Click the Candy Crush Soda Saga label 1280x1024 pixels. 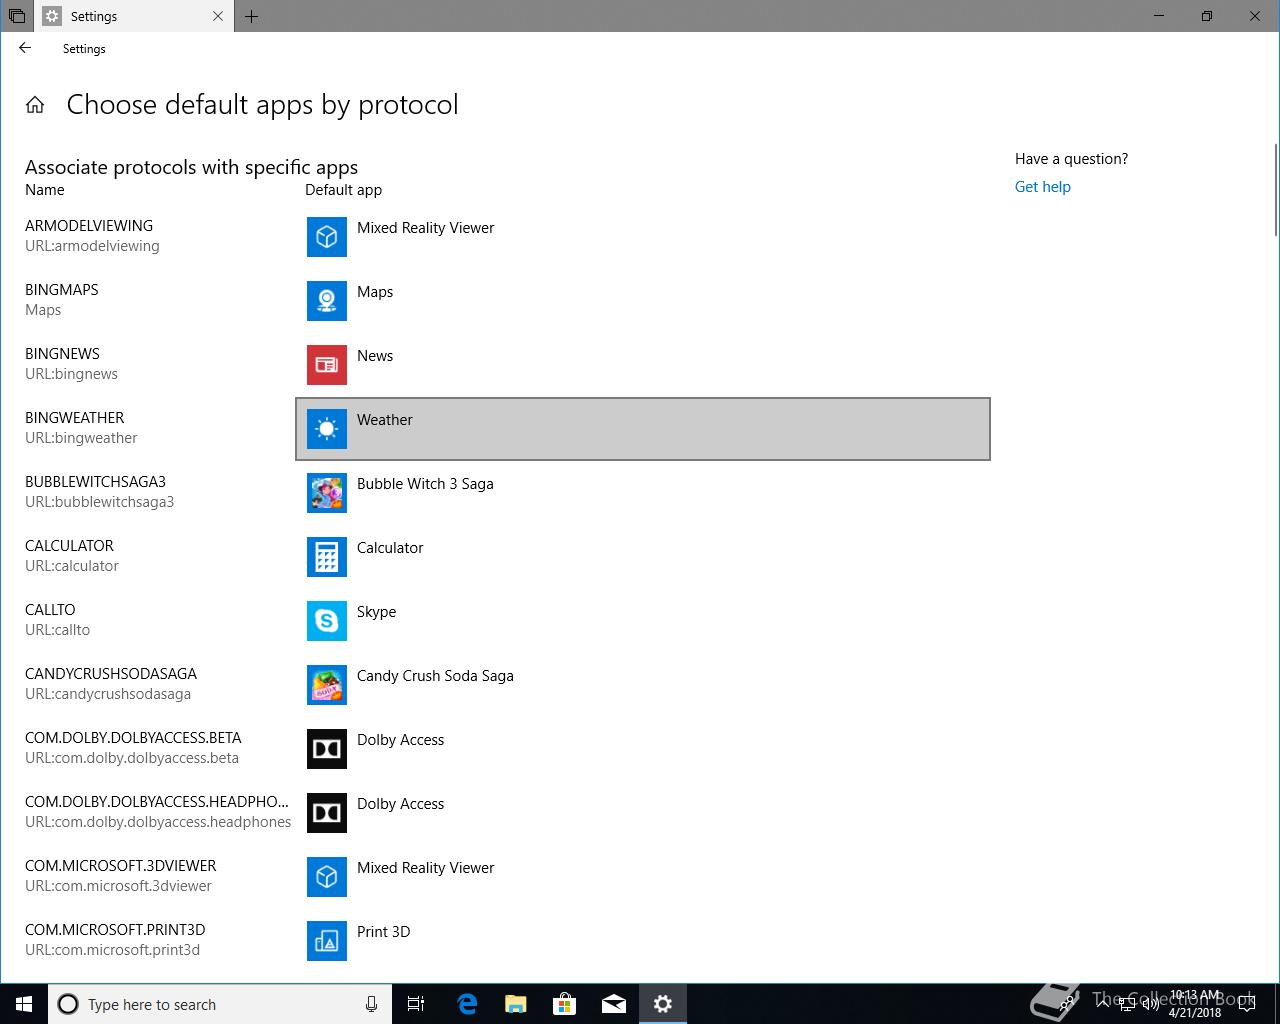tap(435, 676)
